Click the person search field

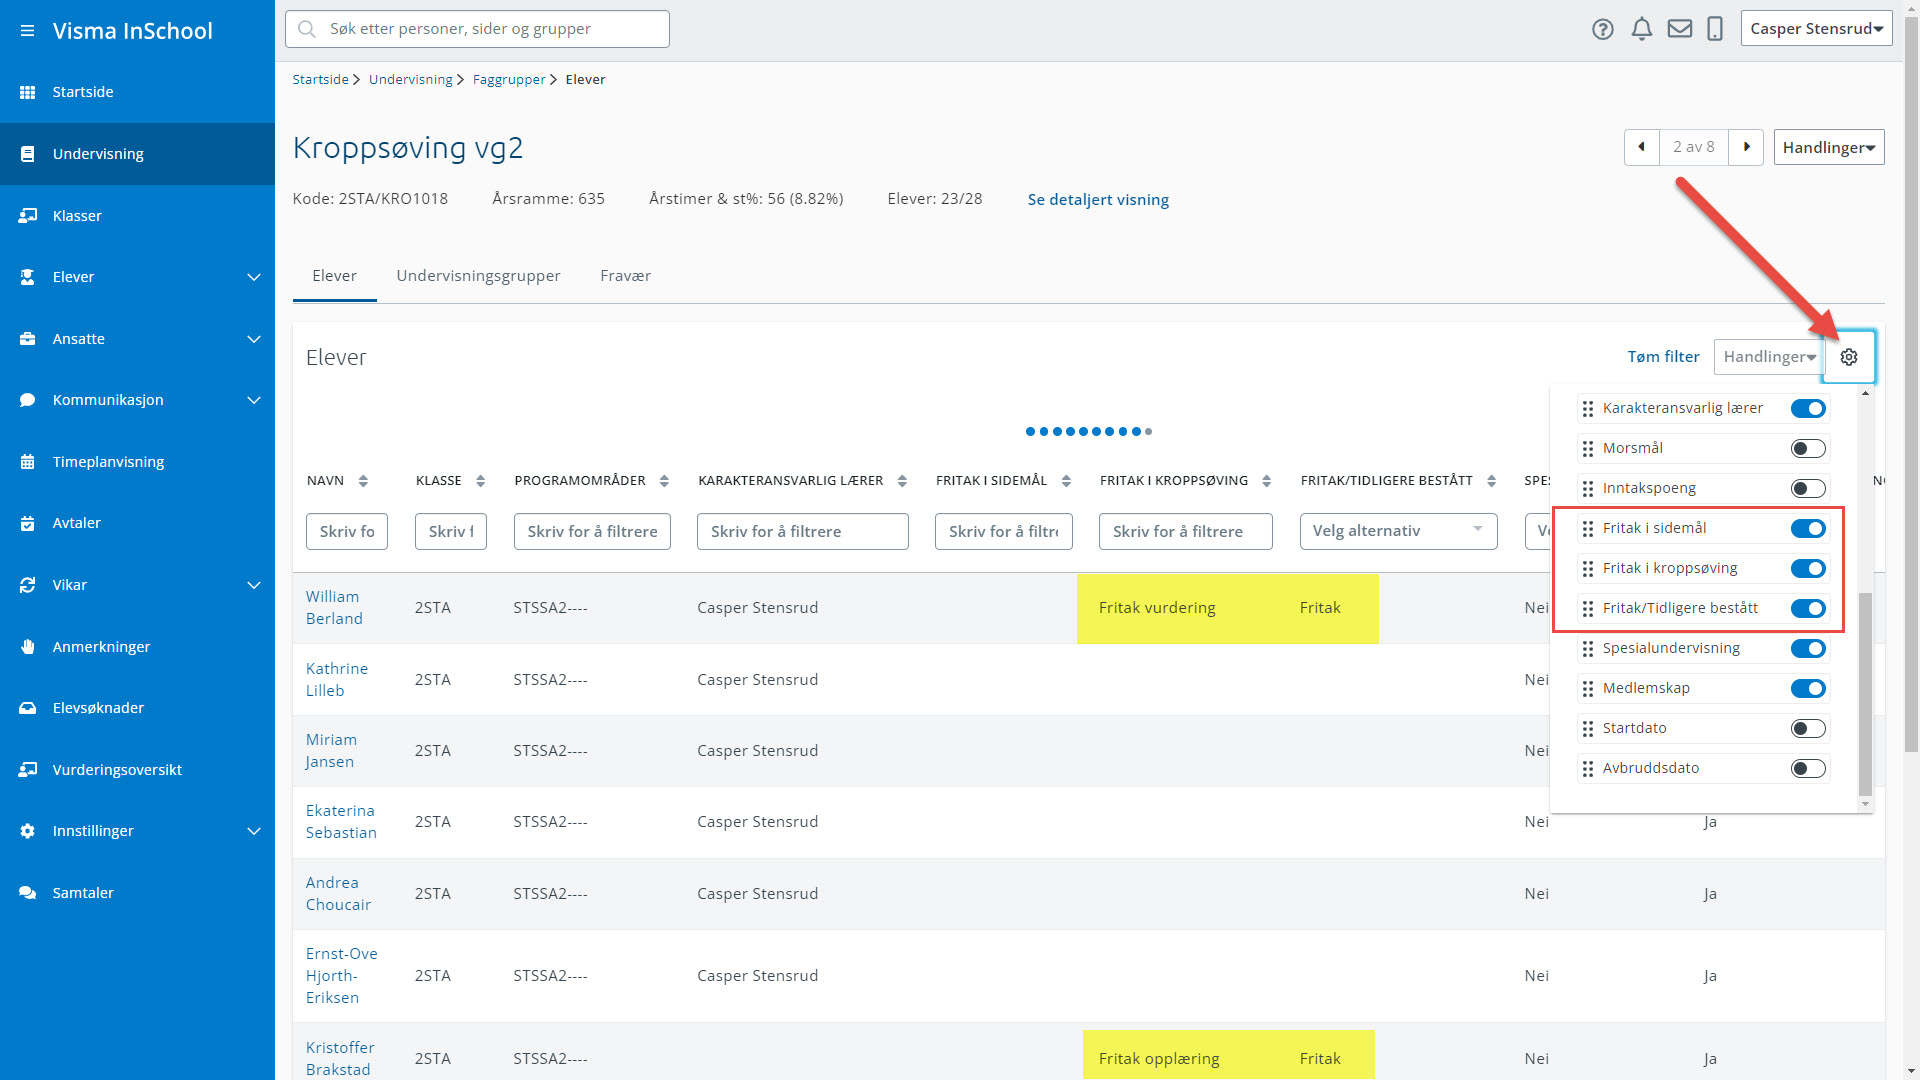tap(477, 29)
